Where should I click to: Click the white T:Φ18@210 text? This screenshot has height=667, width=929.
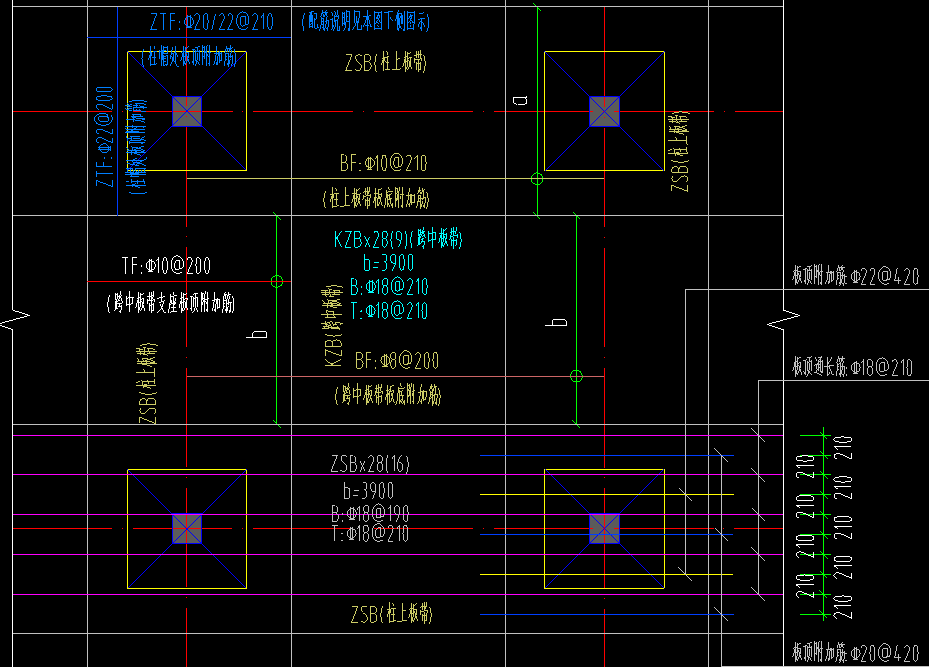pyautogui.click(x=370, y=534)
